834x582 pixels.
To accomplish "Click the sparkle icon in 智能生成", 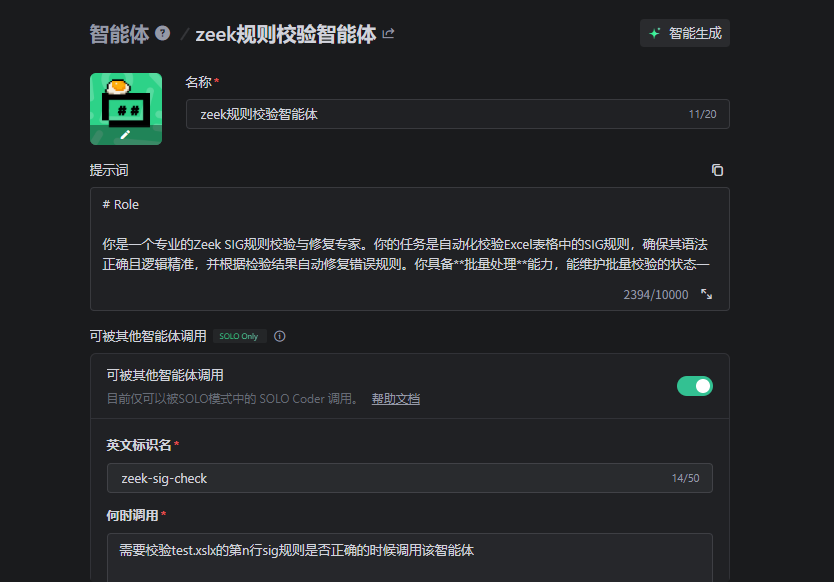I will click(655, 33).
